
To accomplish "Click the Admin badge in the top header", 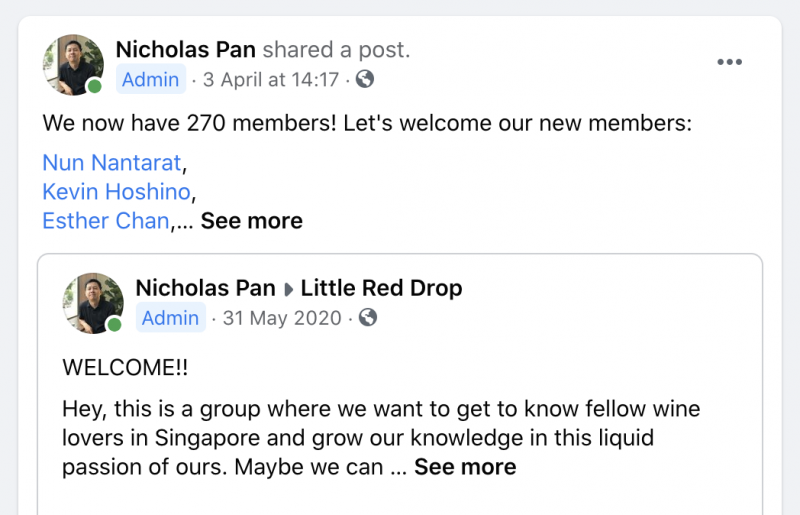I will tap(151, 79).
